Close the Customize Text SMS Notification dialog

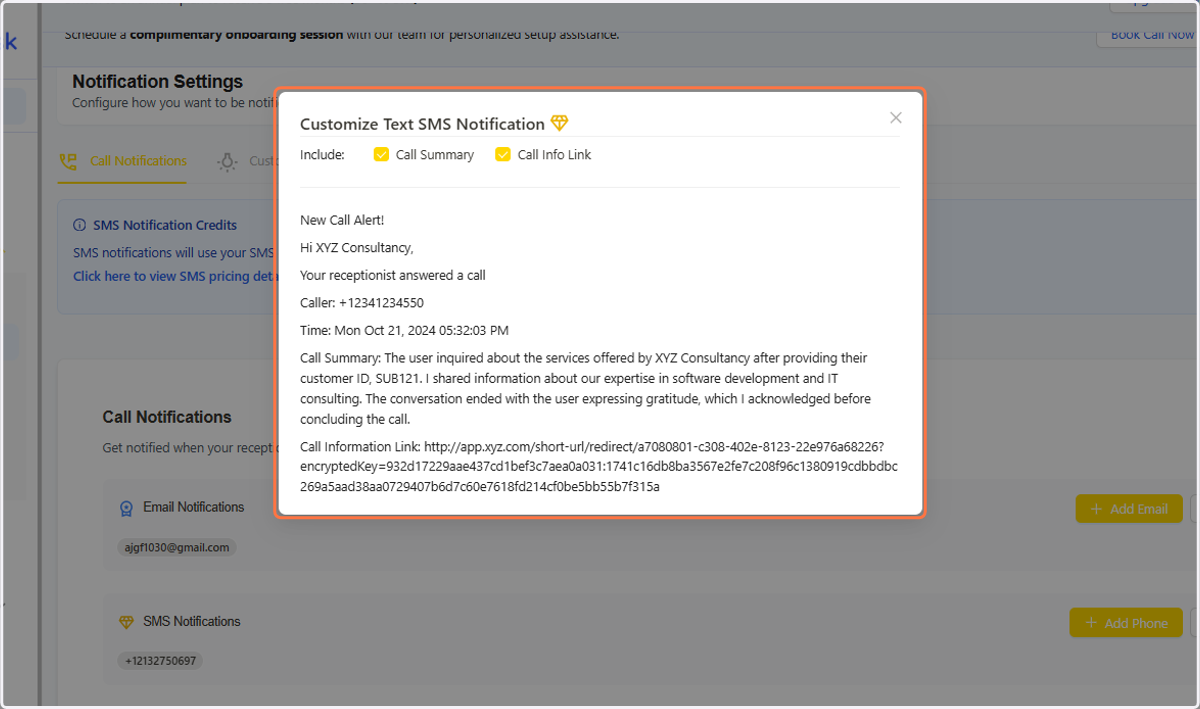[896, 118]
